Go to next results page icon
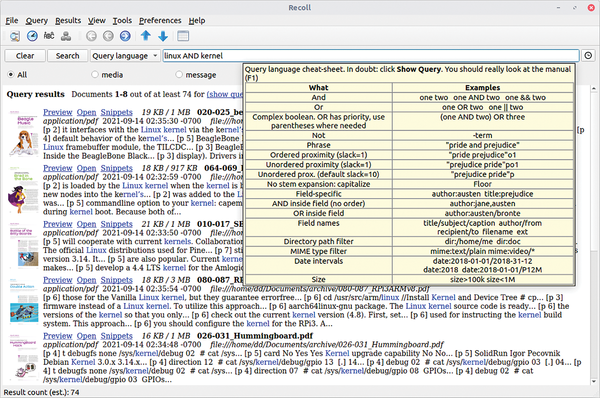Viewport: 600px width, 398px height. (x=125, y=36)
